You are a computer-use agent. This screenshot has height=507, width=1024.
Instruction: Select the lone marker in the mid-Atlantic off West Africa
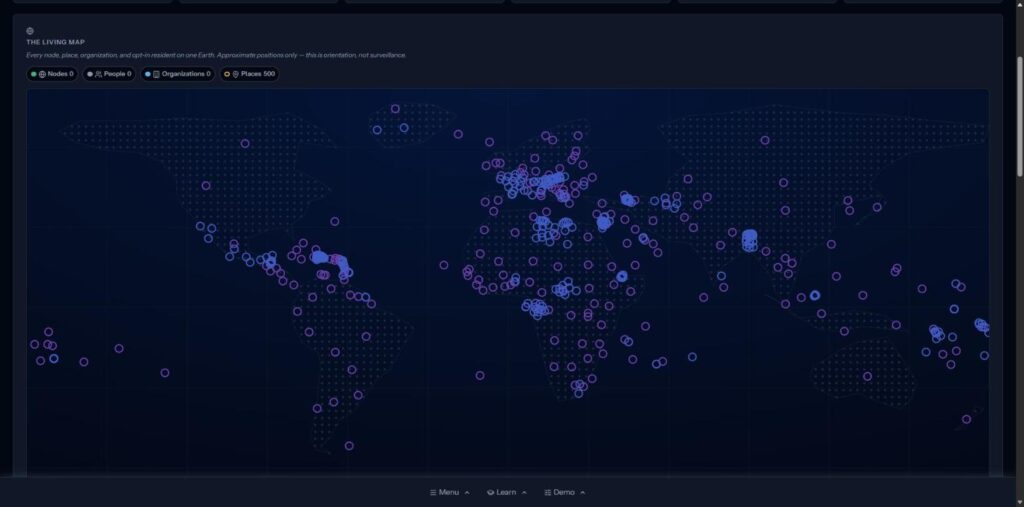coord(444,265)
